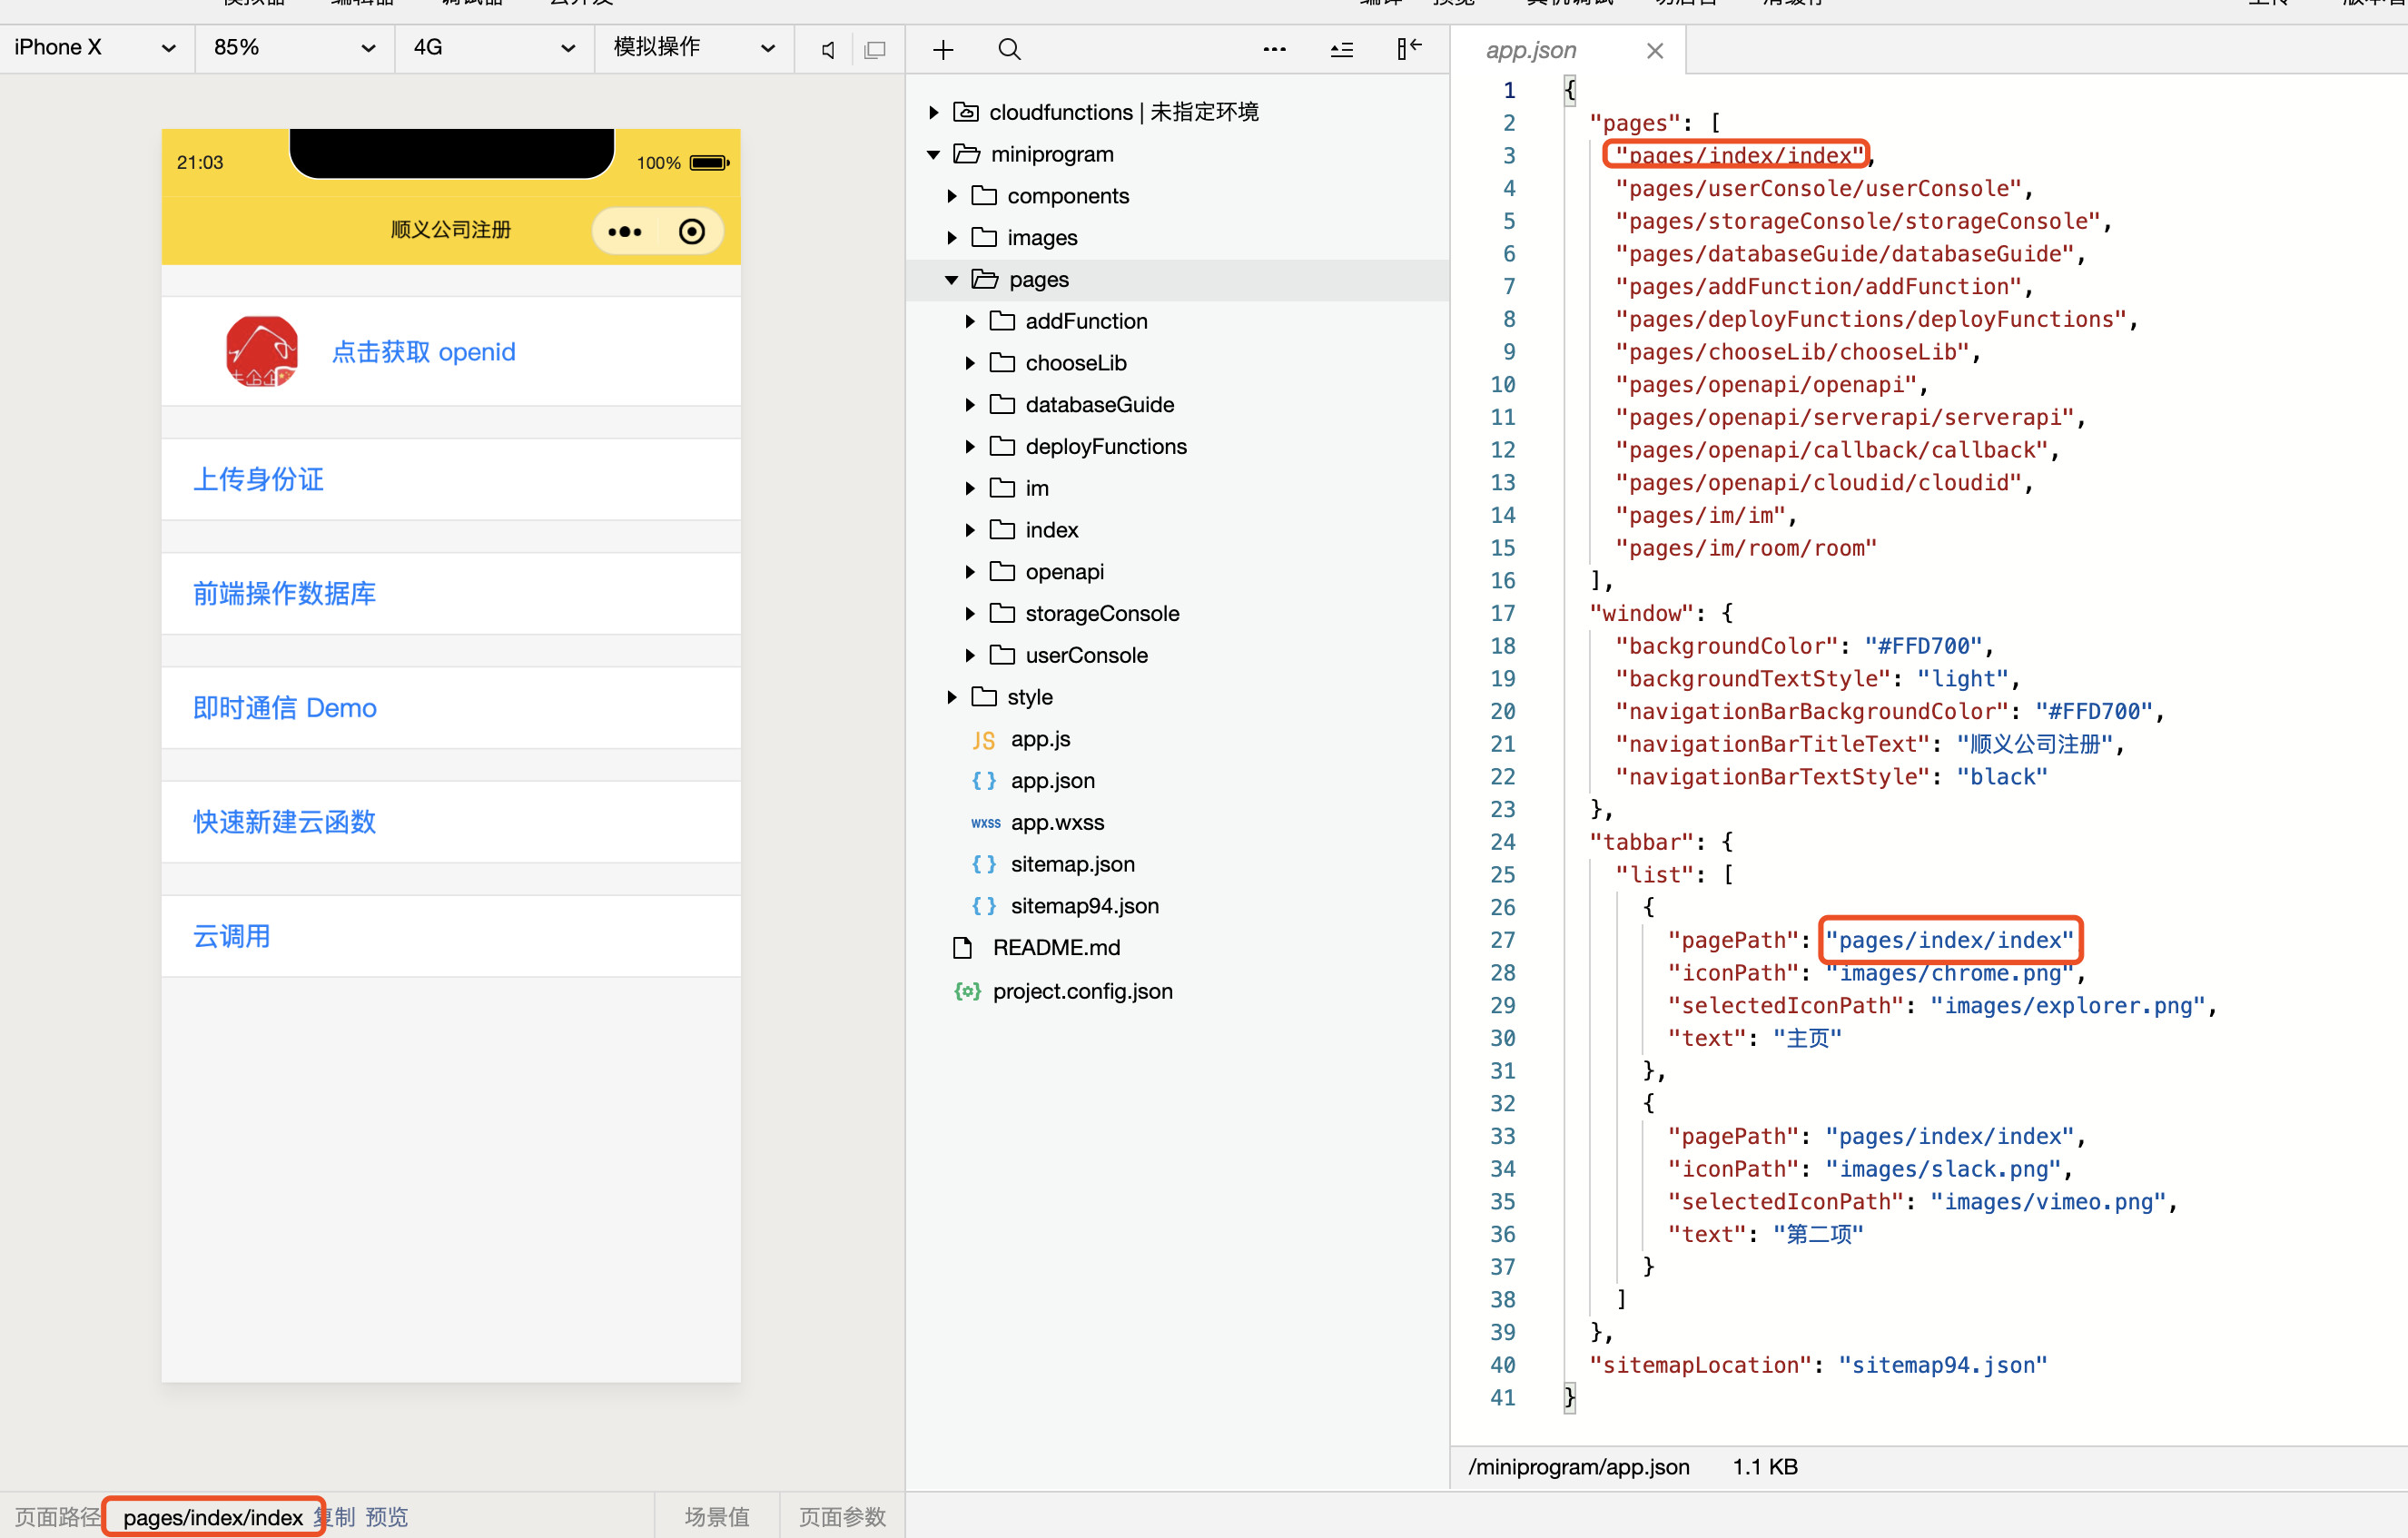Open README.md file
This screenshot has width=2408, height=1538.
point(1056,948)
